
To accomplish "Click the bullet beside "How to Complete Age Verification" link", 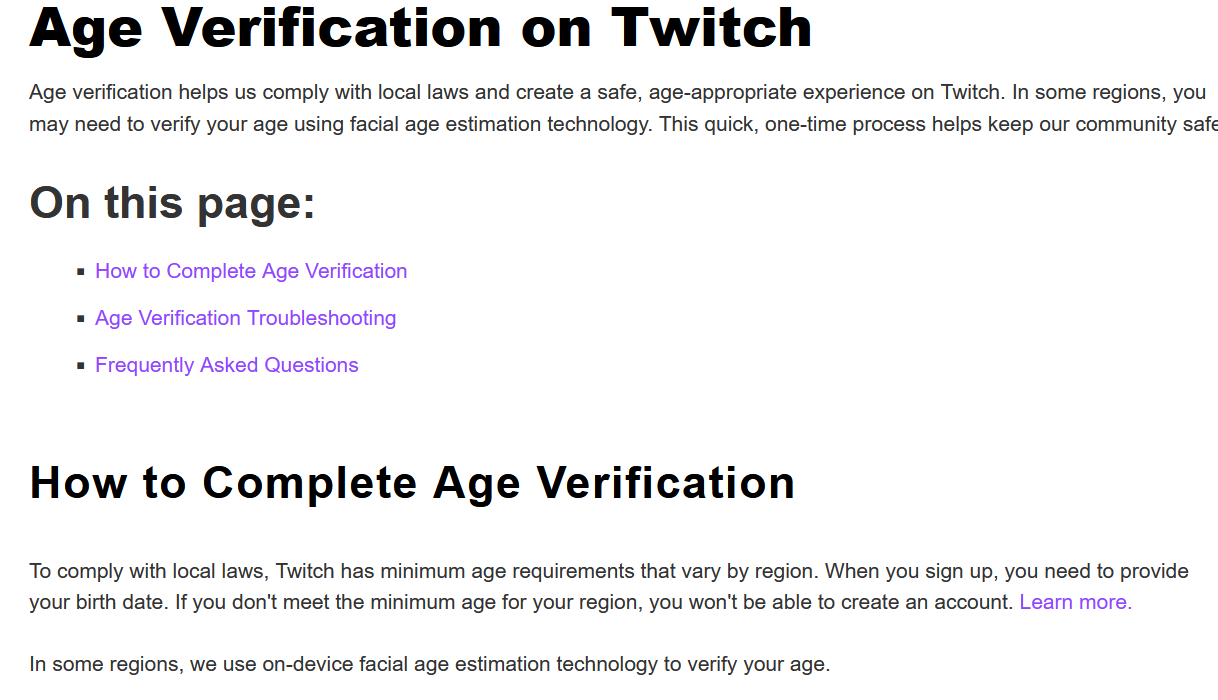I will [x=81, y=272].
